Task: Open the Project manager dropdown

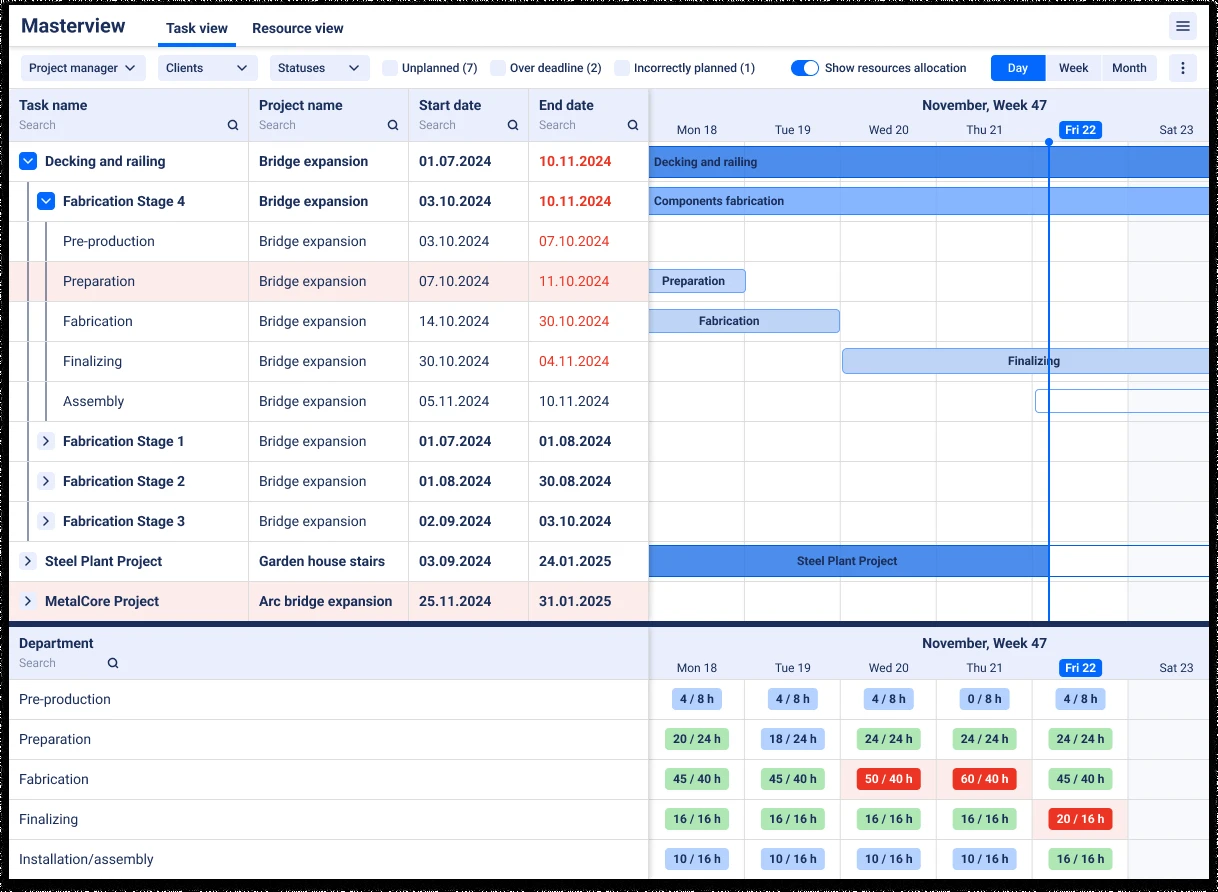Action: coord(83,68)
